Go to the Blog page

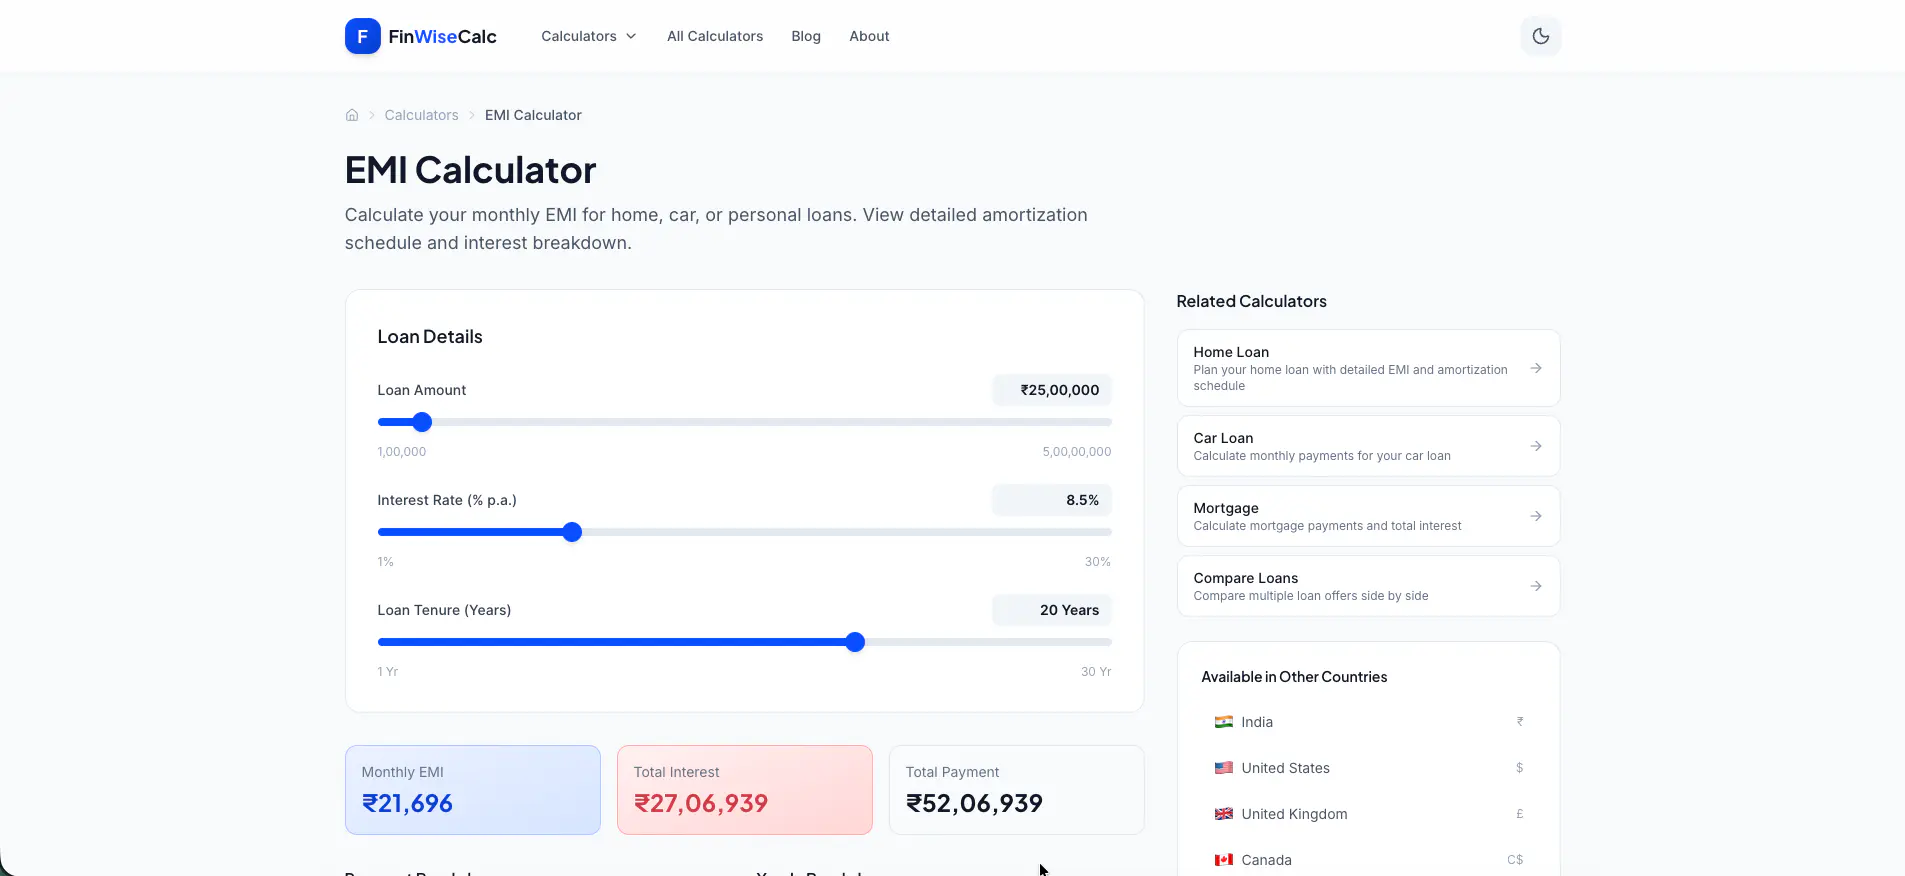click(x=805, y=36)
